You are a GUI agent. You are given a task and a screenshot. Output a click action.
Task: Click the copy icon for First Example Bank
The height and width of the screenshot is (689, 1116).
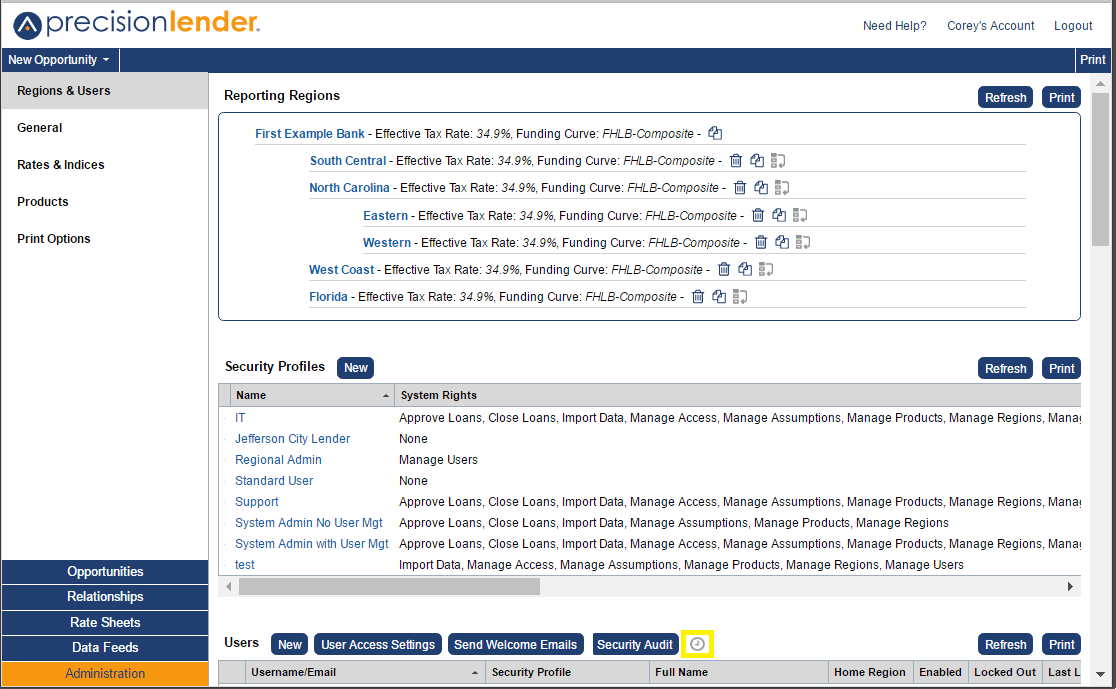click(715, 133)
